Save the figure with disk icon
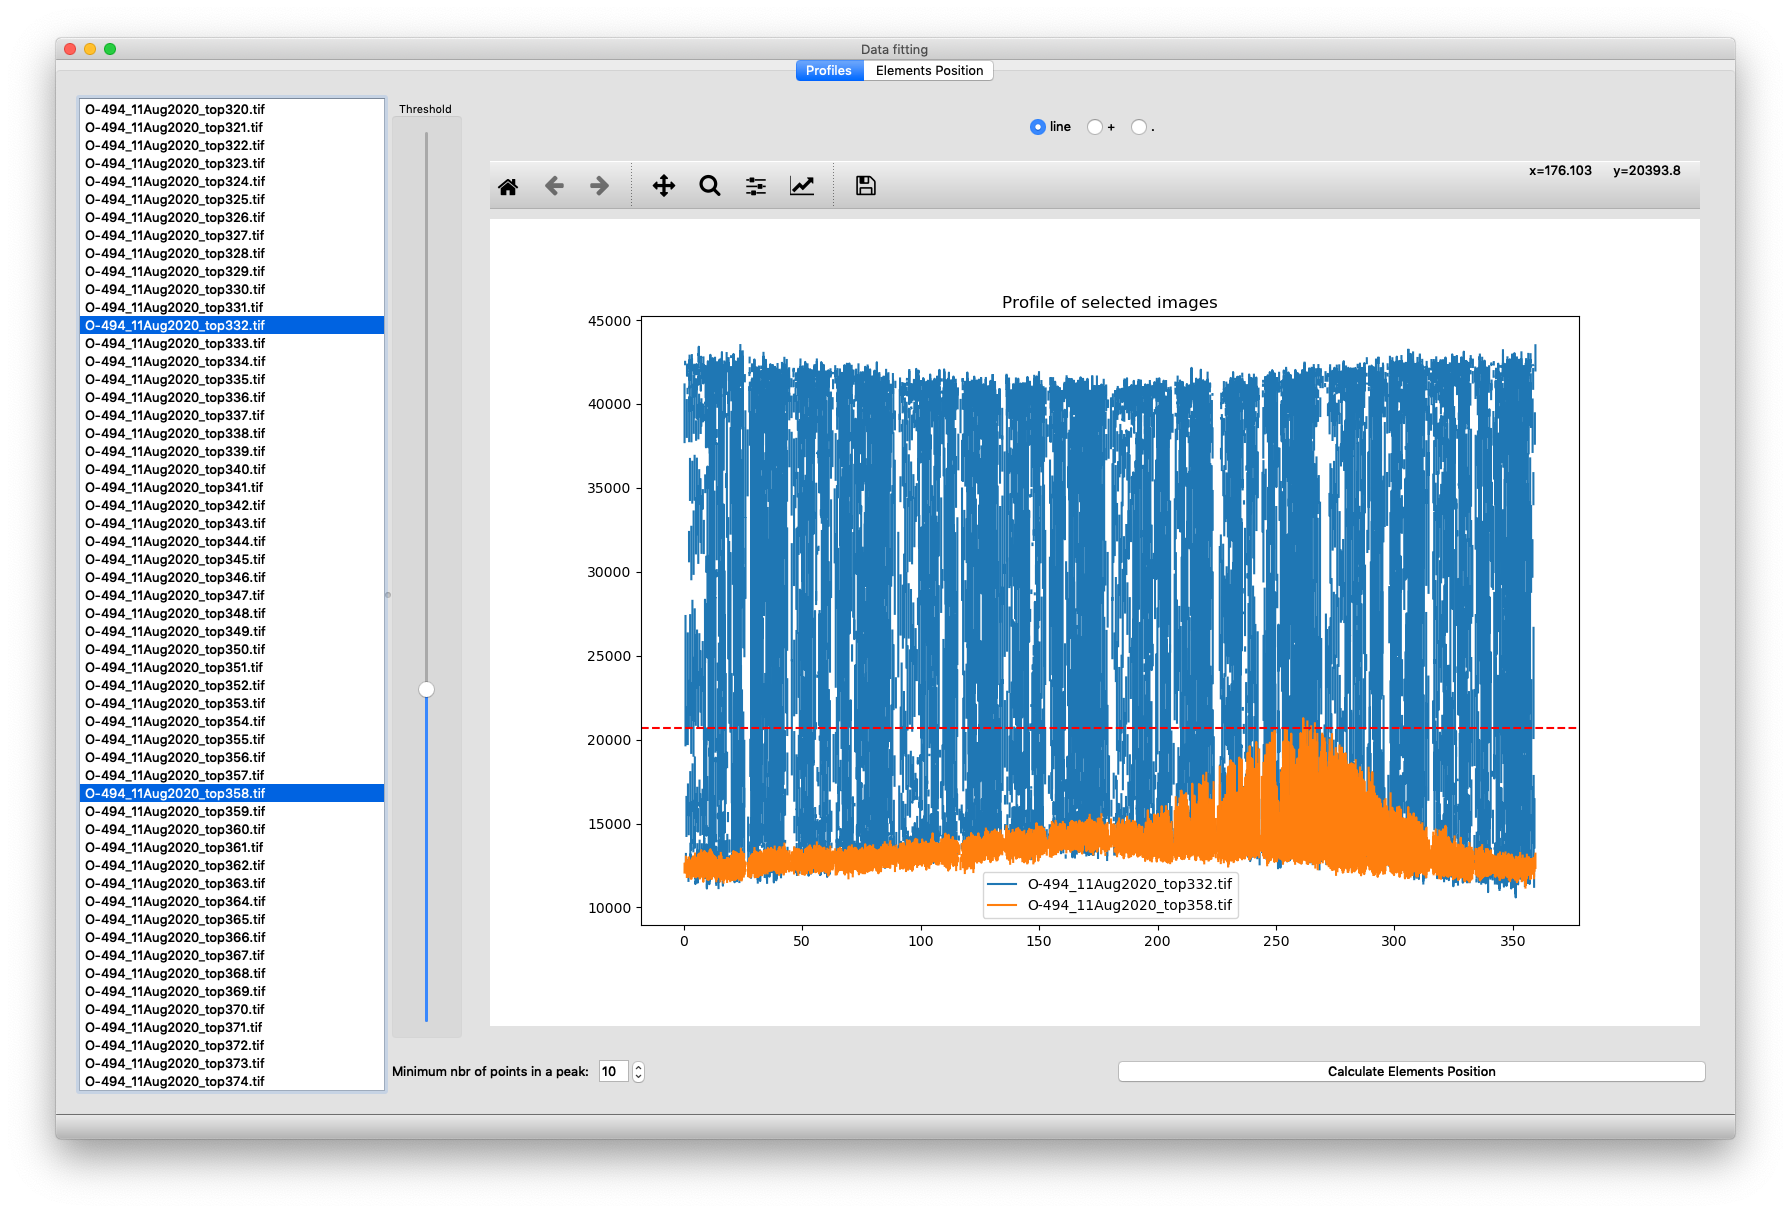This screenshot has width=1791, height=1213. point(865,186)
